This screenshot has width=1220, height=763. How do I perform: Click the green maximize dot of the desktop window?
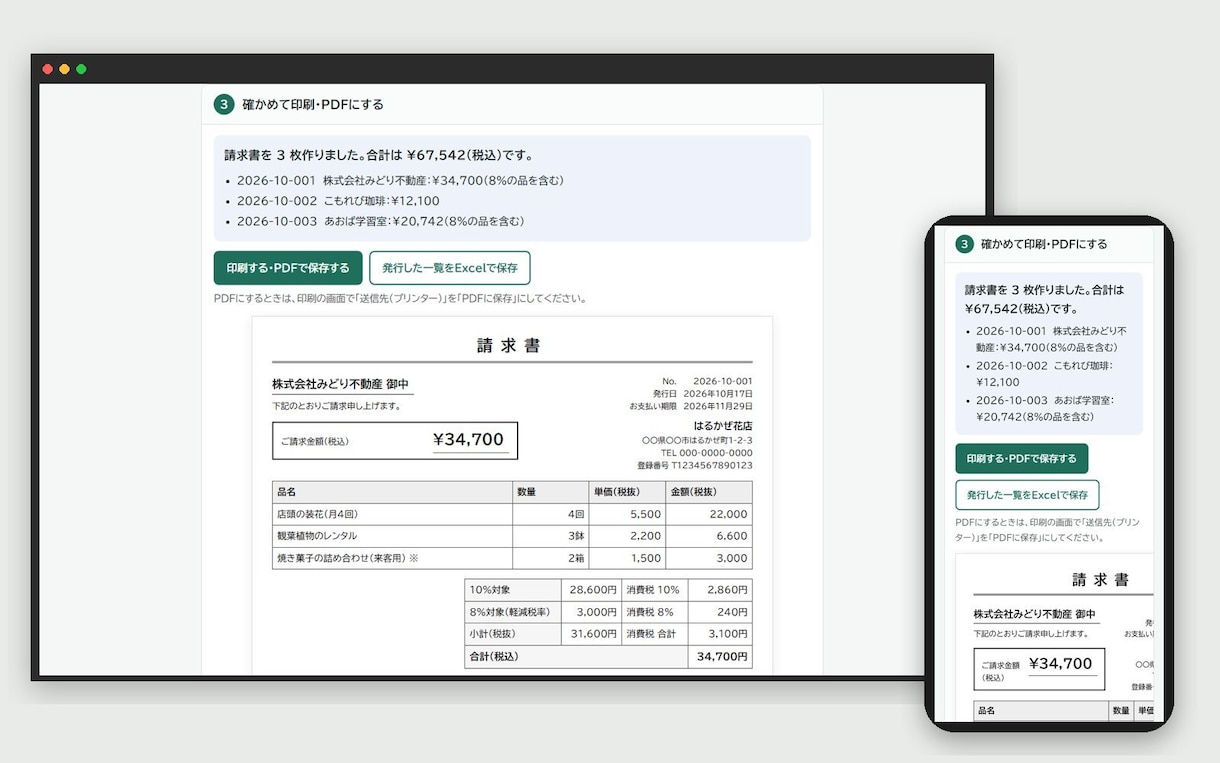click(81, 69)
